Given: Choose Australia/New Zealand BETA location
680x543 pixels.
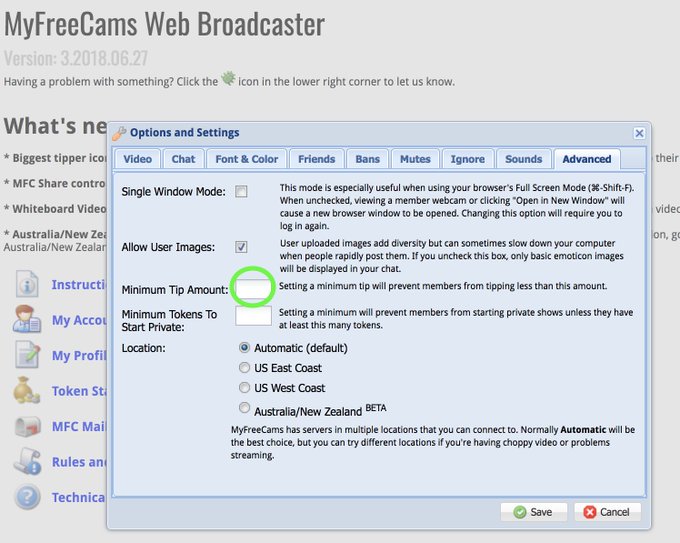Looking at the screenshot, I should tap(245, 408).
